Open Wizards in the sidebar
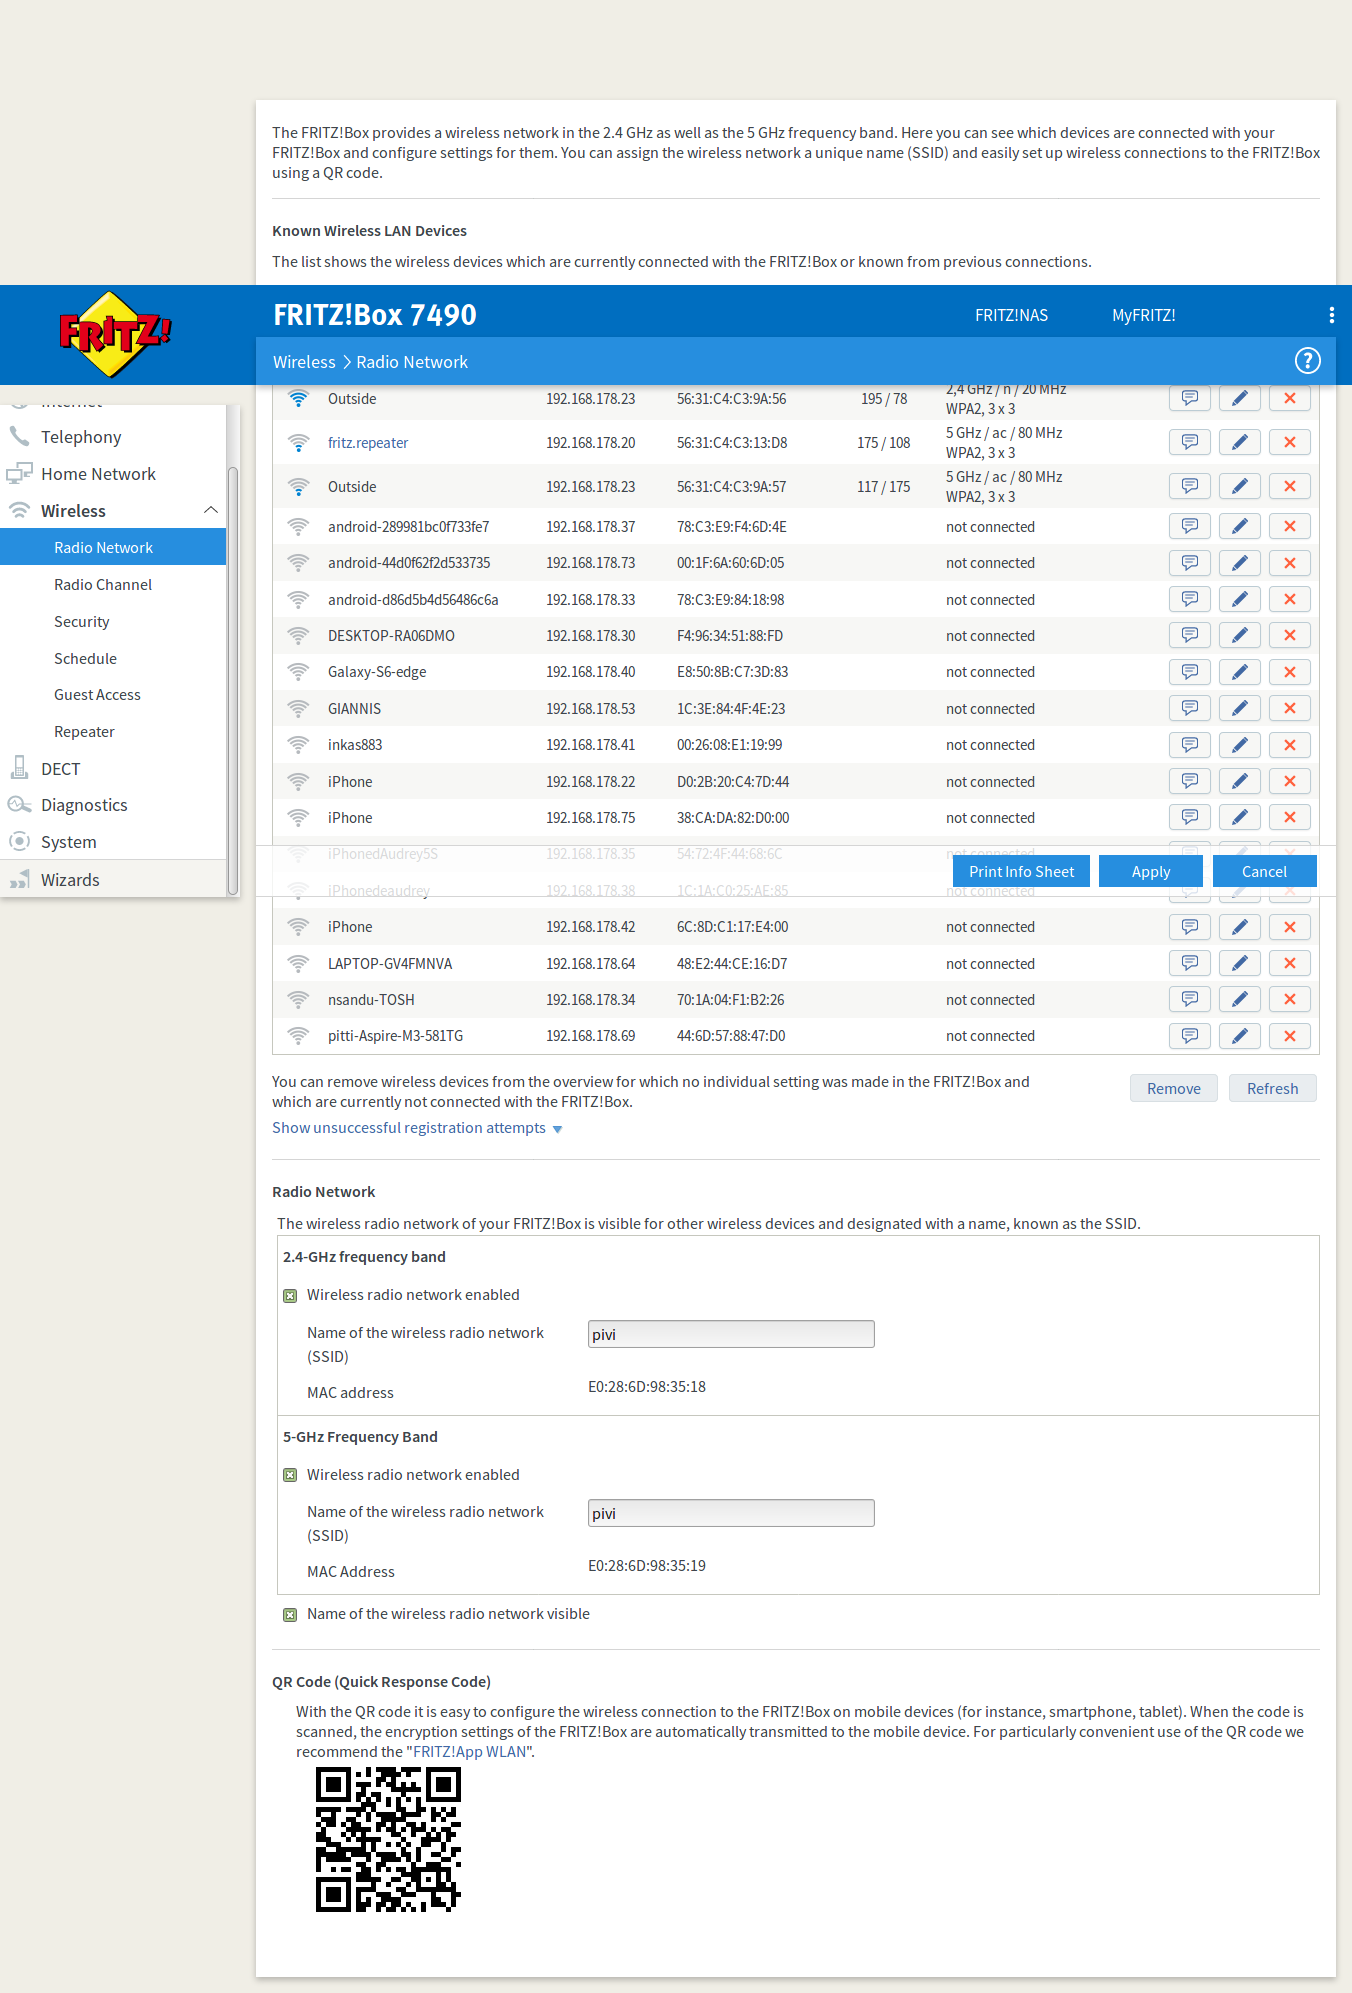1352x1993 pixels. coord(70,880)
